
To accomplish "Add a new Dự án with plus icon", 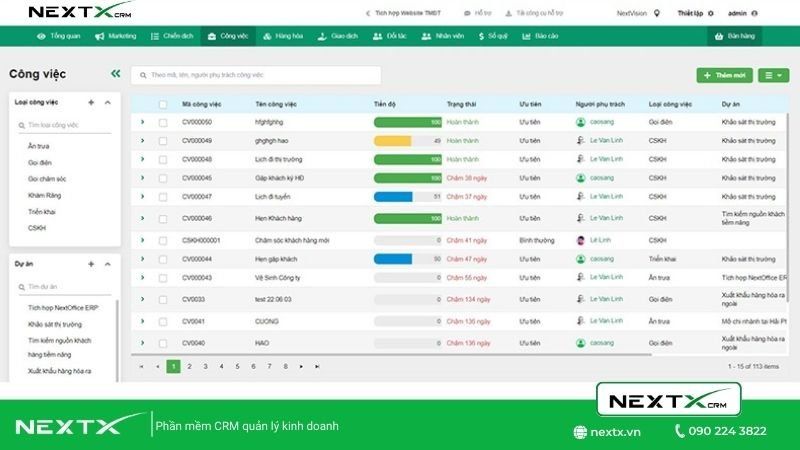I will 91,264.
